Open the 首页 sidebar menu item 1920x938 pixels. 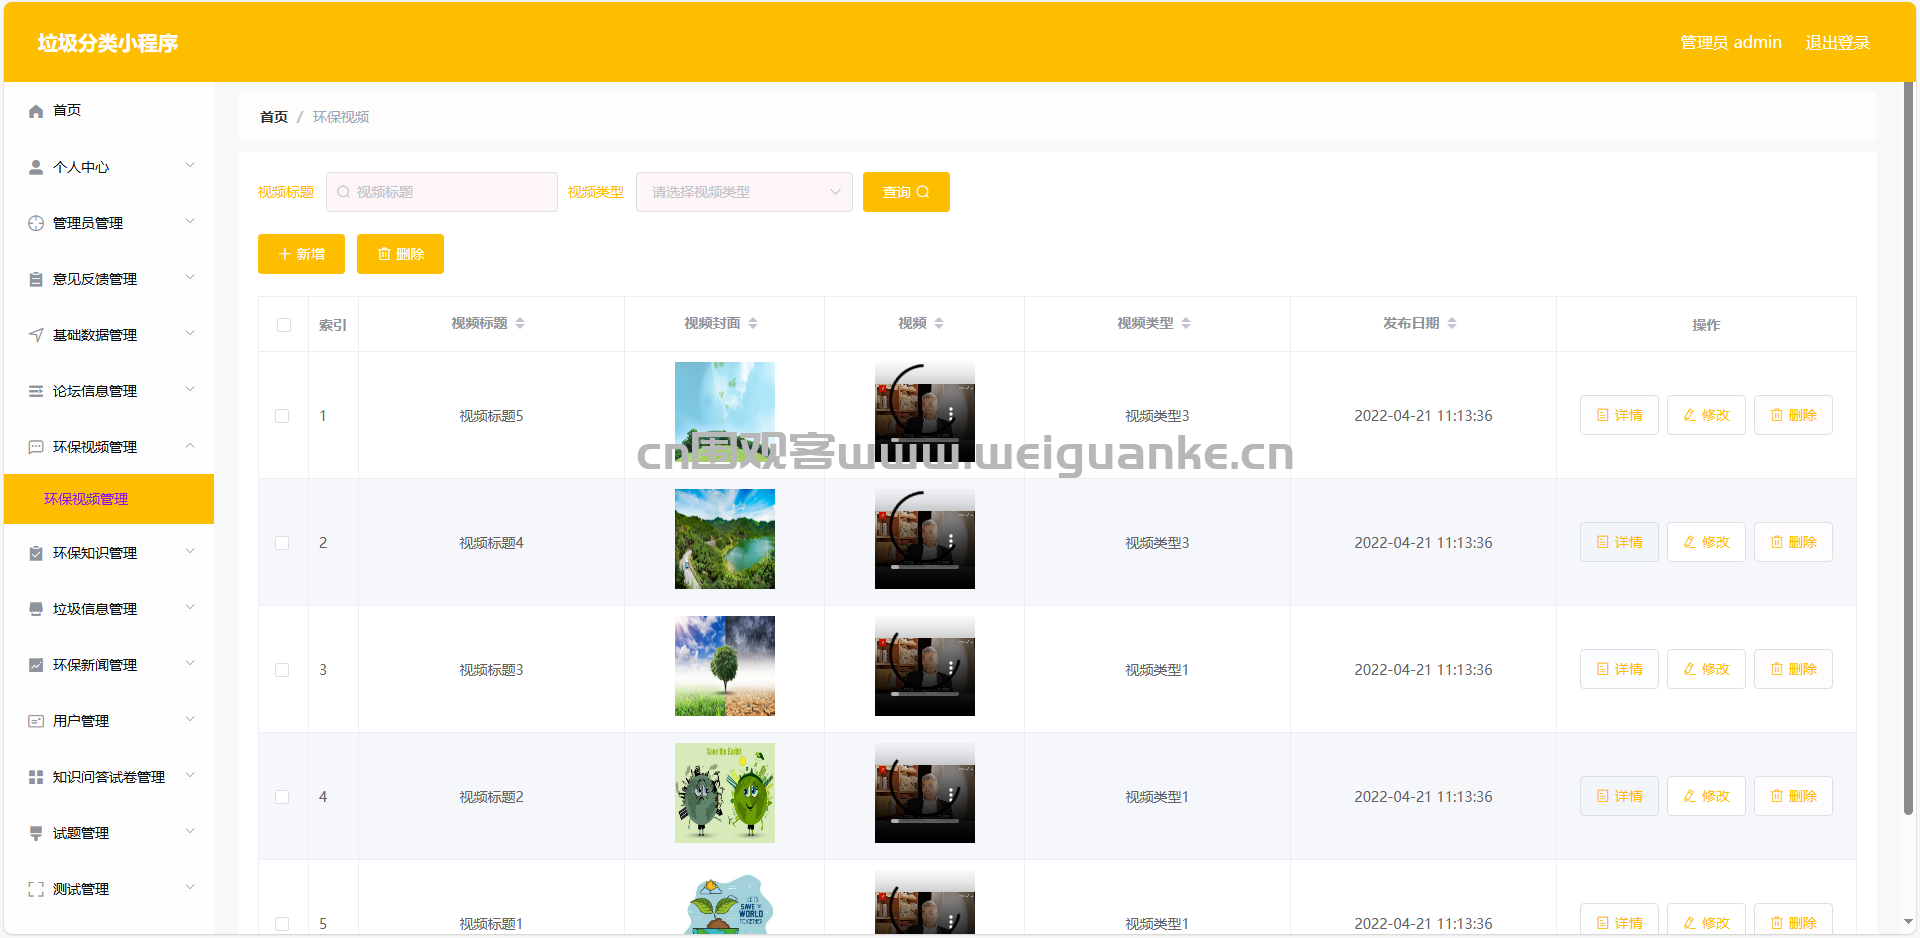[x=109, y=111]
